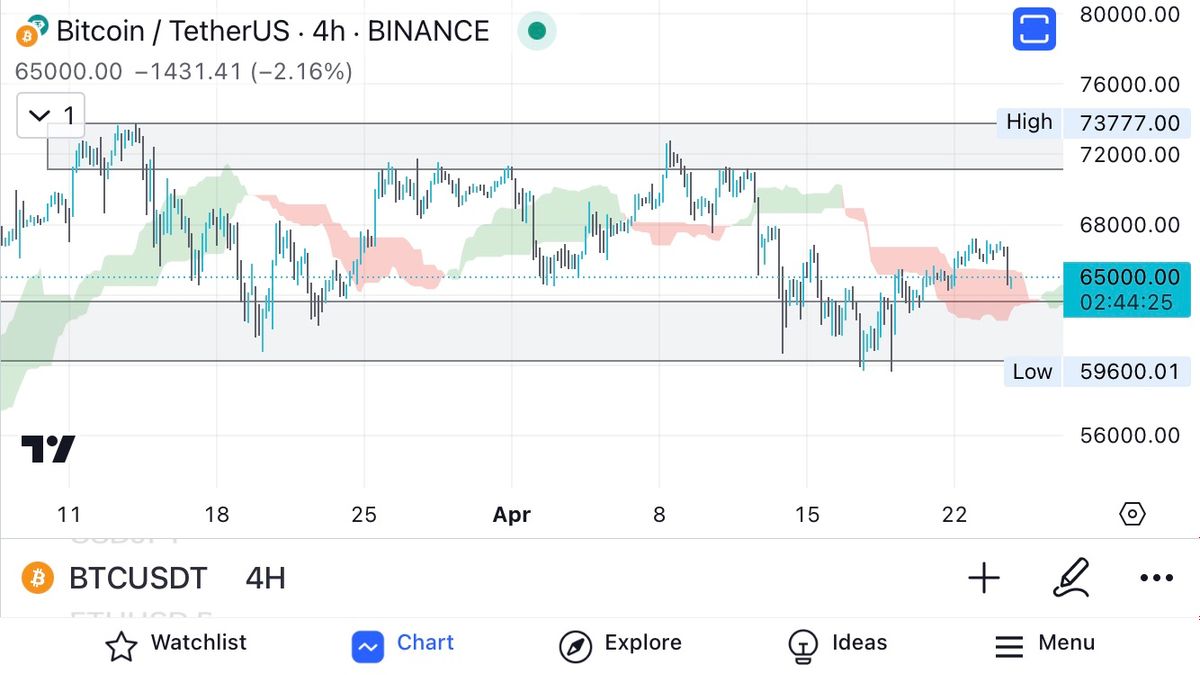Open chart settings hexagon icon
1200x675 pixels.
tap(1132, 515)
